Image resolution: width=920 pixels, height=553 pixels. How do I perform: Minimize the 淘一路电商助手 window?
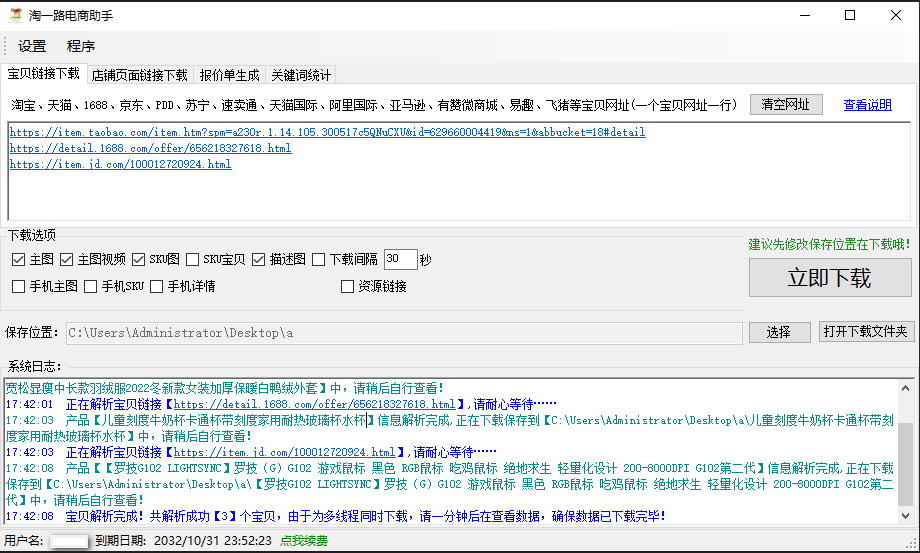tap(805, 15)
